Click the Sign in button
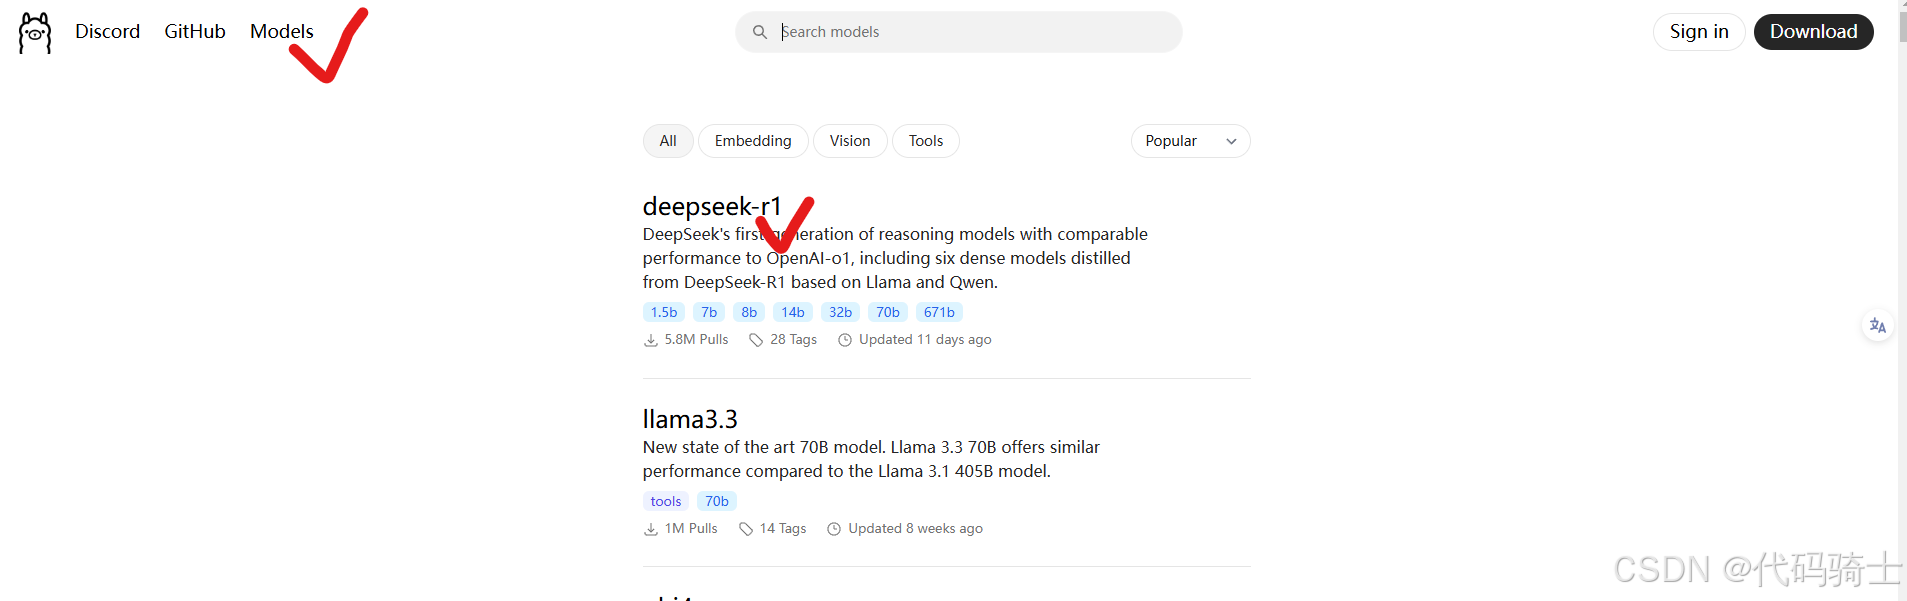Screen dimensions: 1907x601 (1699, 32)
